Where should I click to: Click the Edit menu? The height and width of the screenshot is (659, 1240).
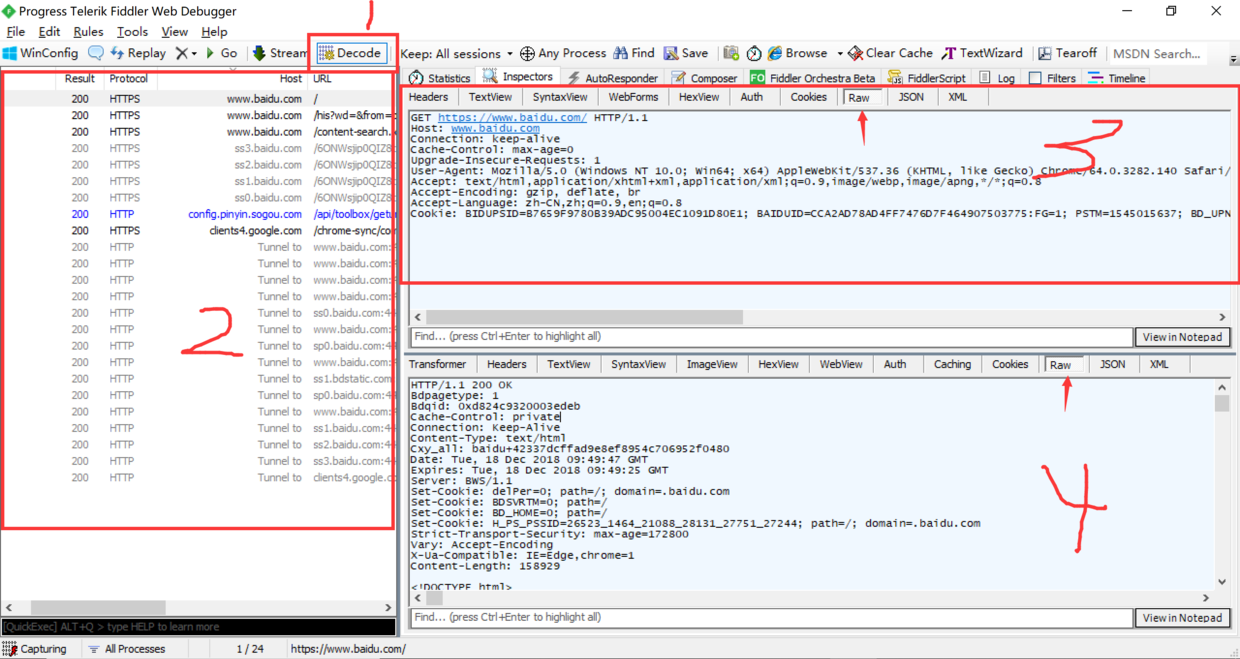point(49,32)
